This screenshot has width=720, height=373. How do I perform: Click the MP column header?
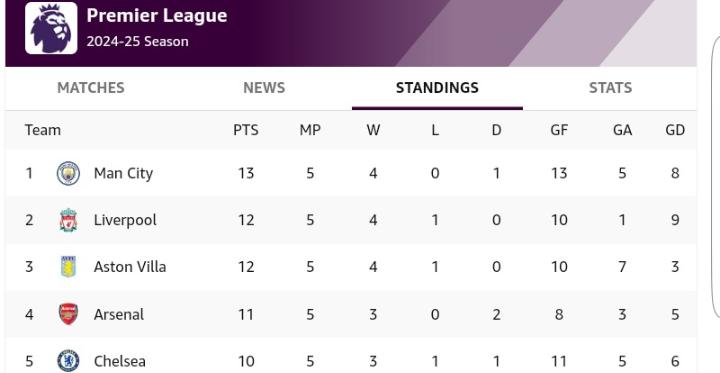point(310,130)
